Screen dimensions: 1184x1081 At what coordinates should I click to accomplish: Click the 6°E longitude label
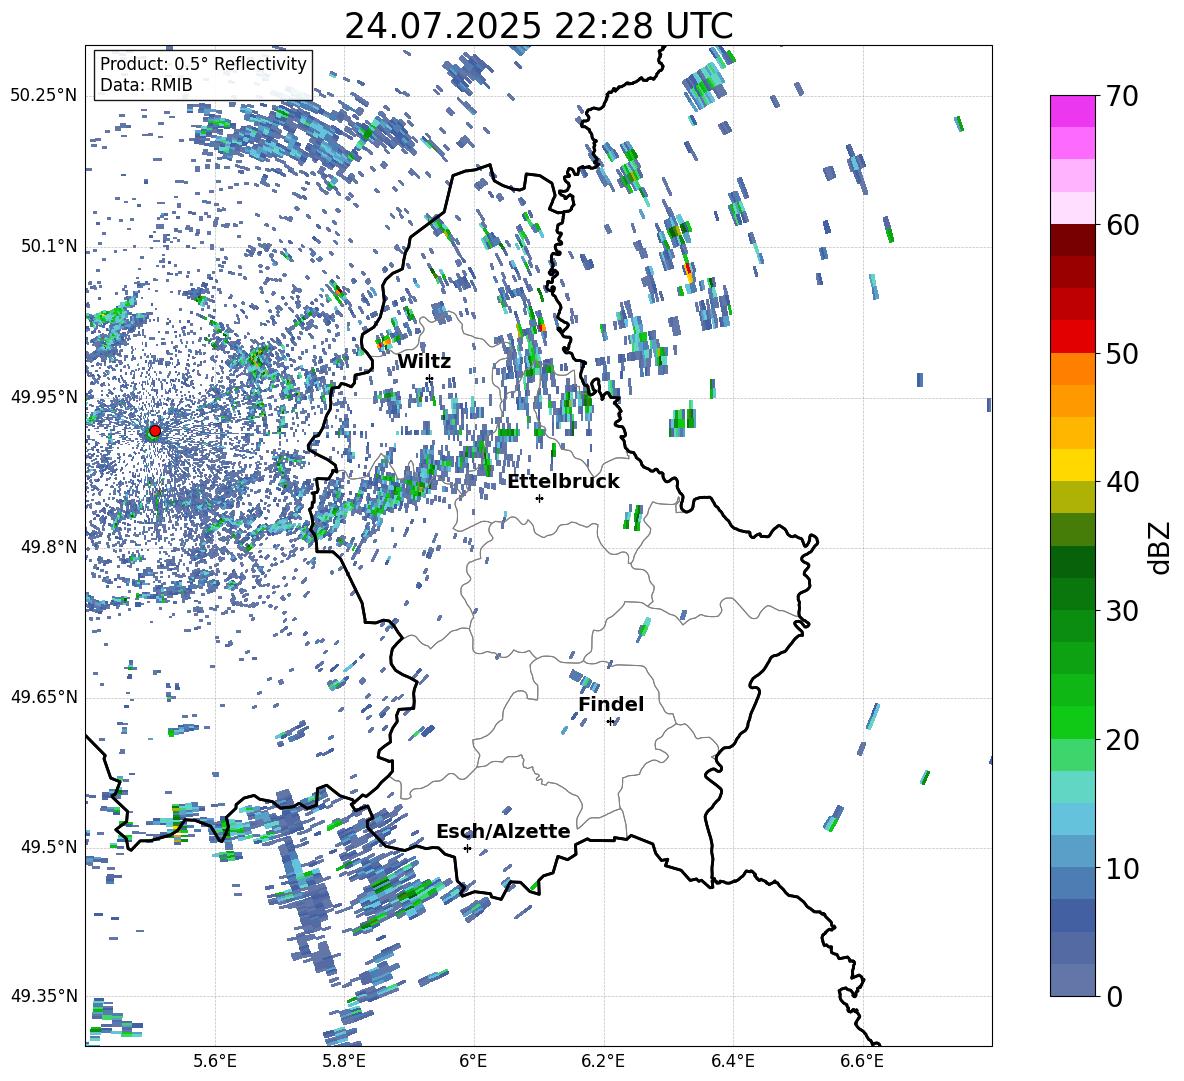473,1062
